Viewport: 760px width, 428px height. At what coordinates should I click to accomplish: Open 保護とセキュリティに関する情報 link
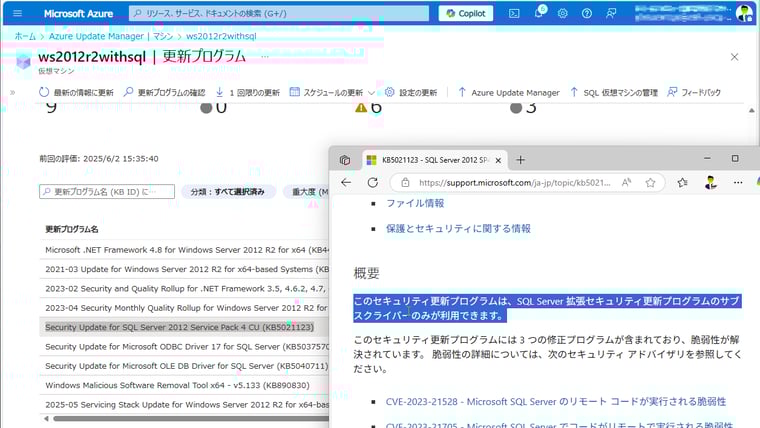pos(458,229)
